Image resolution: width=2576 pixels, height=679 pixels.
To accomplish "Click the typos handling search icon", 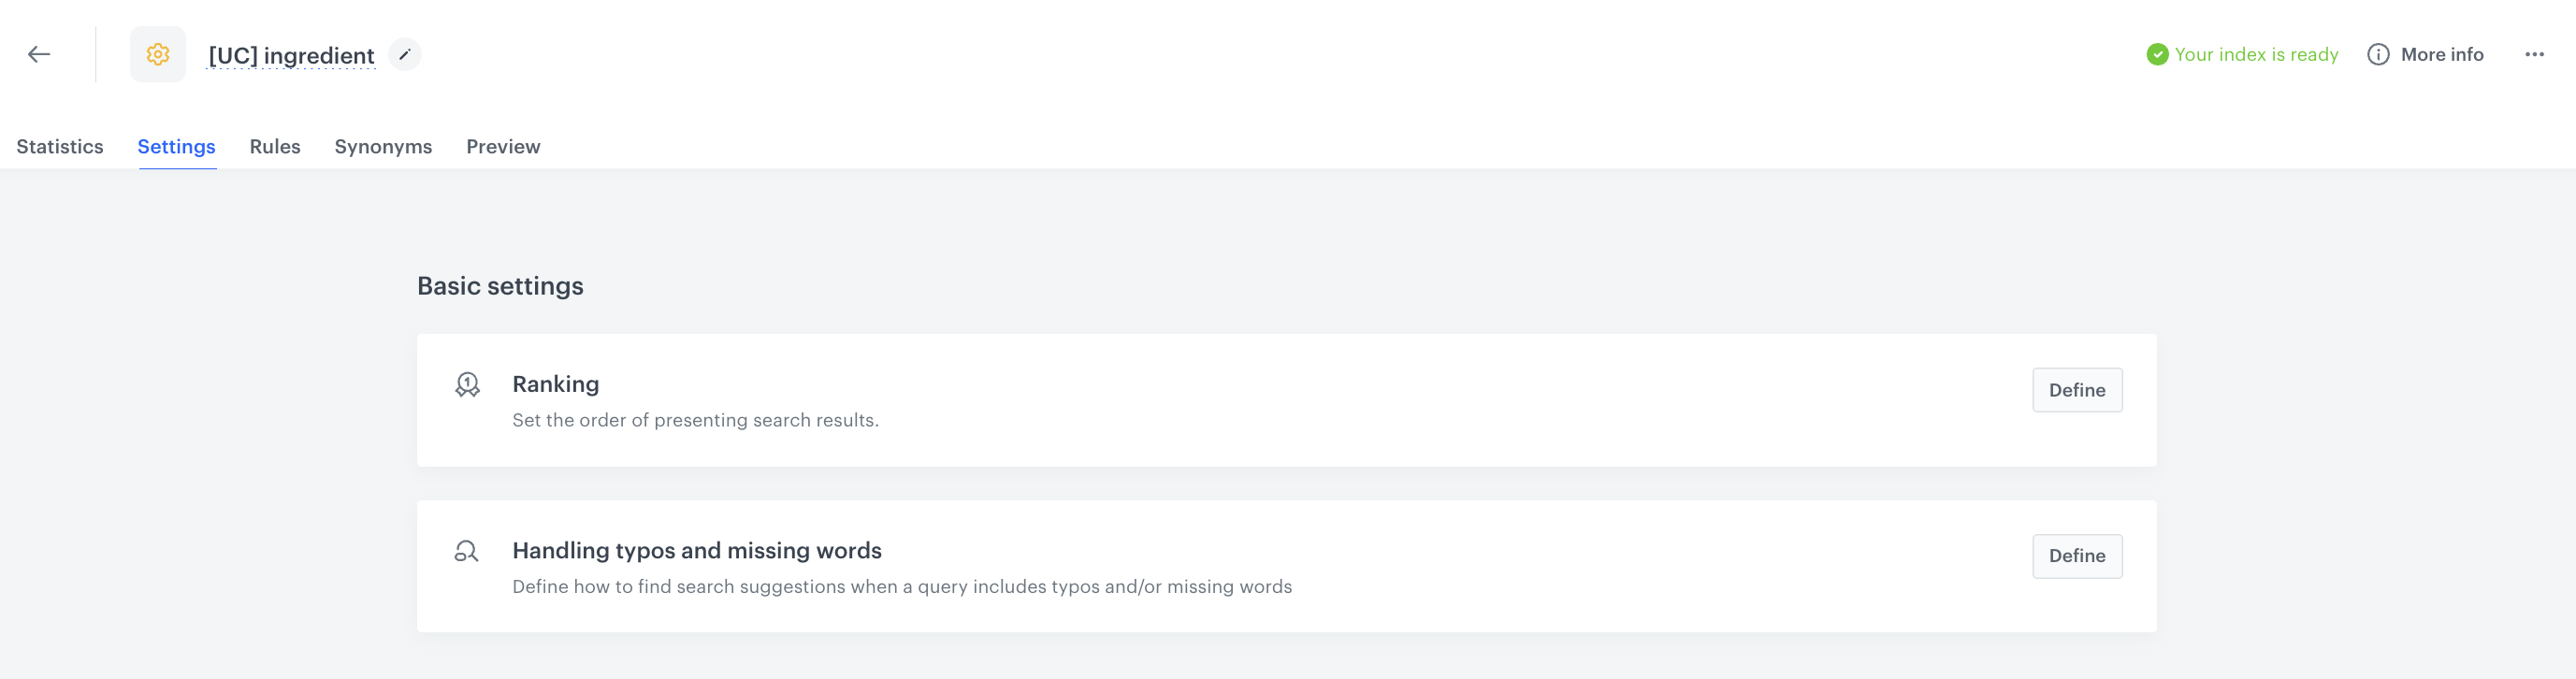I will 467,551.
